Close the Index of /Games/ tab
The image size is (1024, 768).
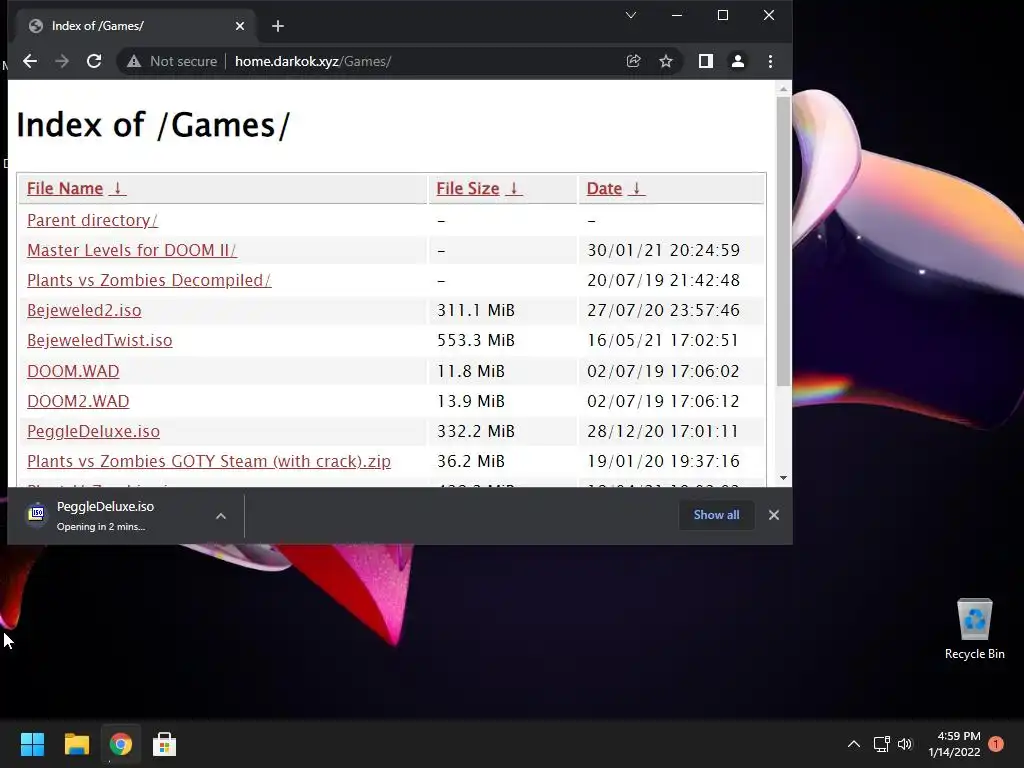click(240, 26)
